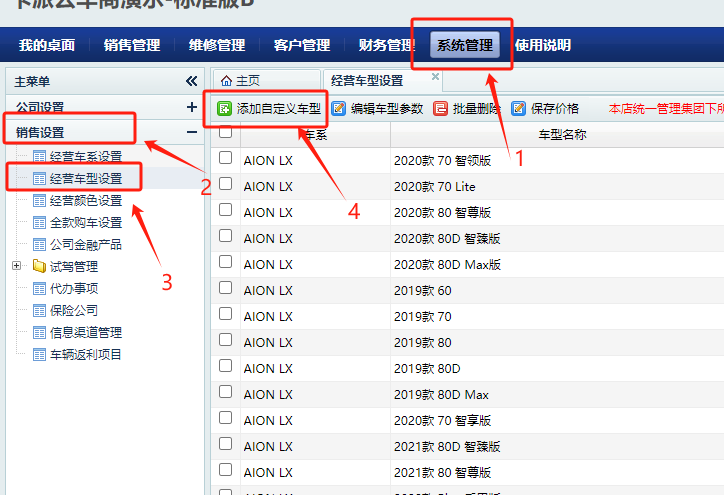Tick the checkbox for 2019款 80D Max
Image resolution: width=724 pixels, height=495 pixels.
(x=226, y=393)
